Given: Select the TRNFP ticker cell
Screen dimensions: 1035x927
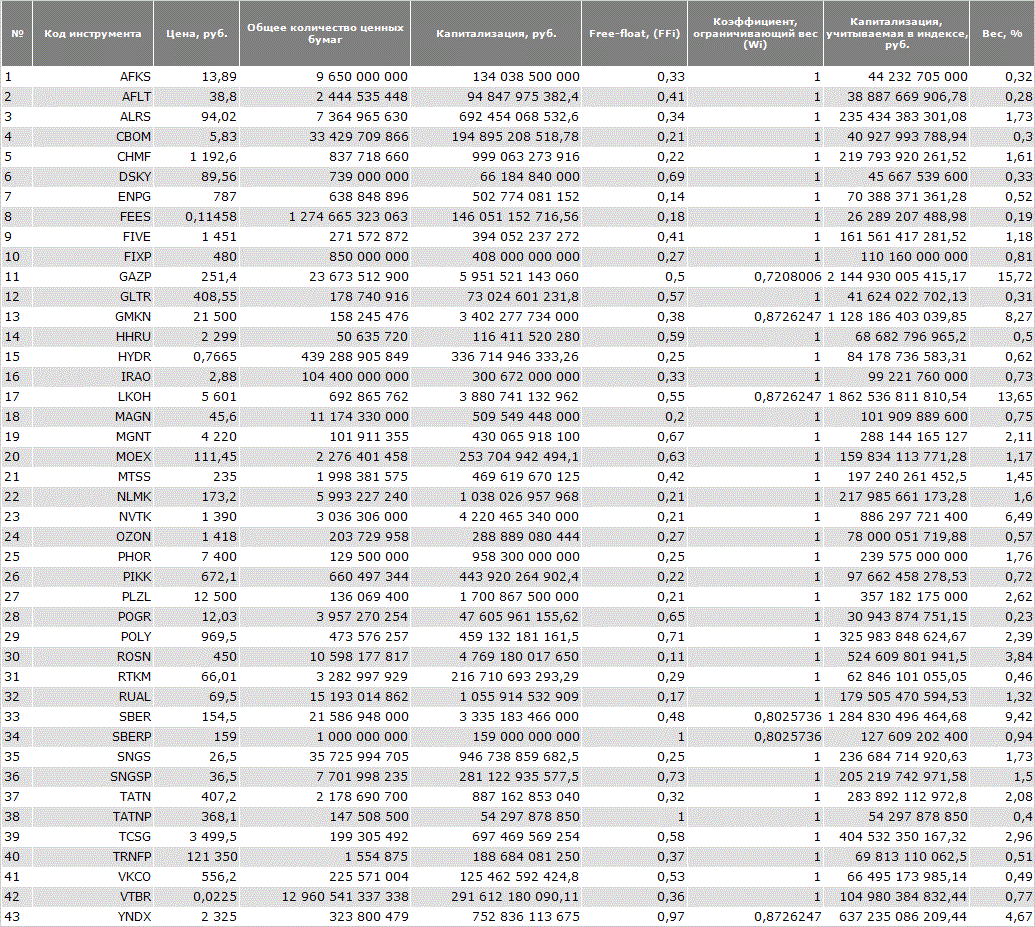Looking at the screenshot, I should 92,857.
